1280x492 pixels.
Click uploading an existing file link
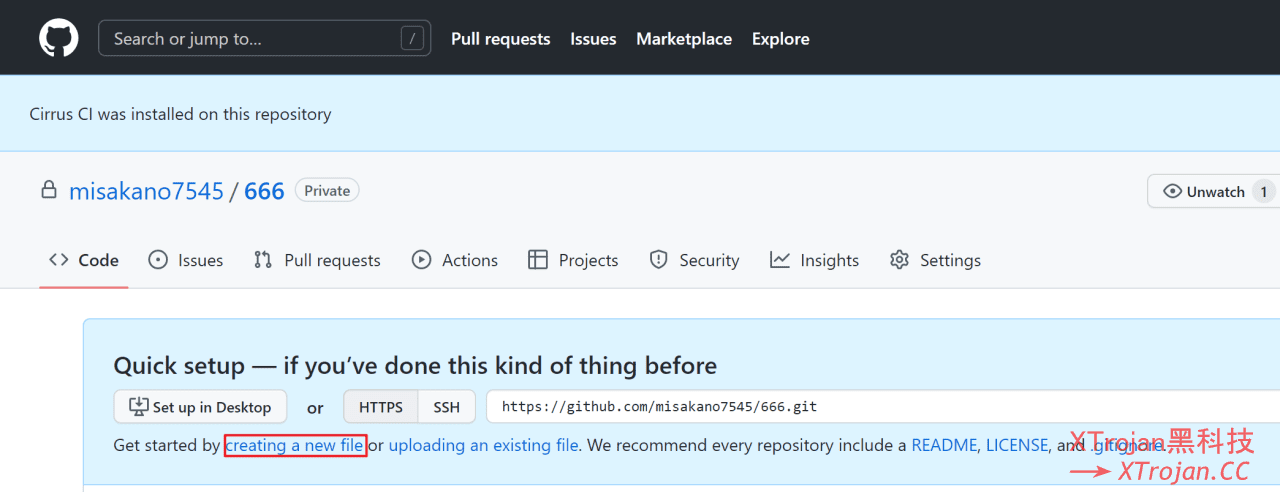point(483,445)
